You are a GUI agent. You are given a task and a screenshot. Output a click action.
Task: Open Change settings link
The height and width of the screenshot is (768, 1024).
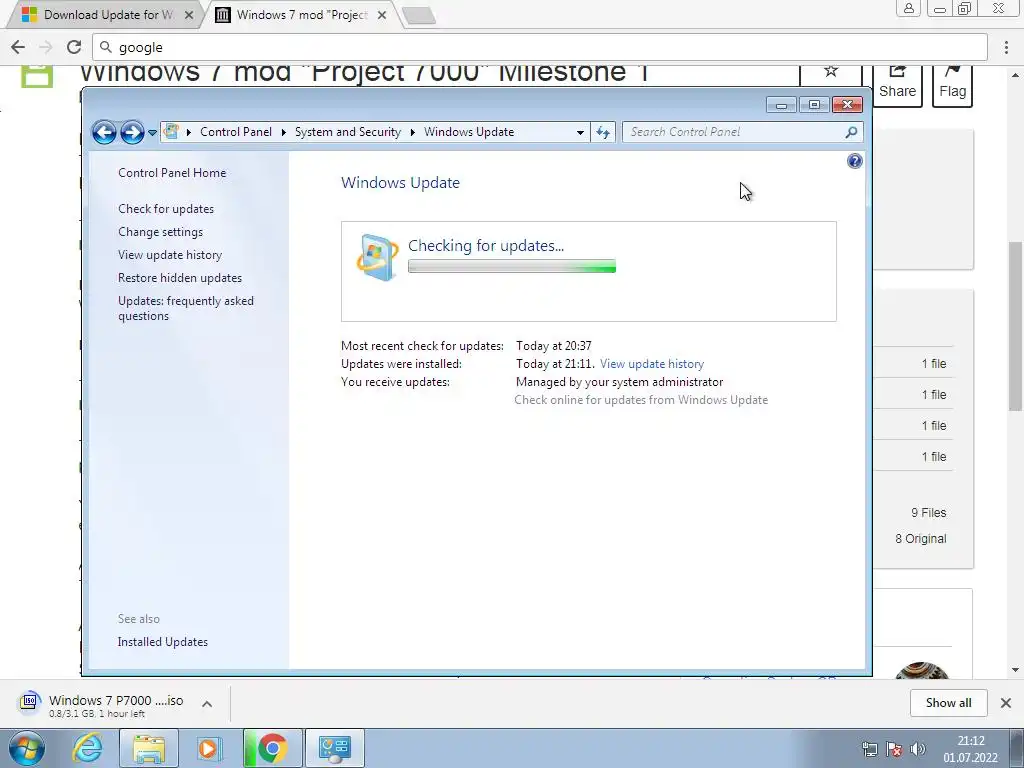(160, 232)
